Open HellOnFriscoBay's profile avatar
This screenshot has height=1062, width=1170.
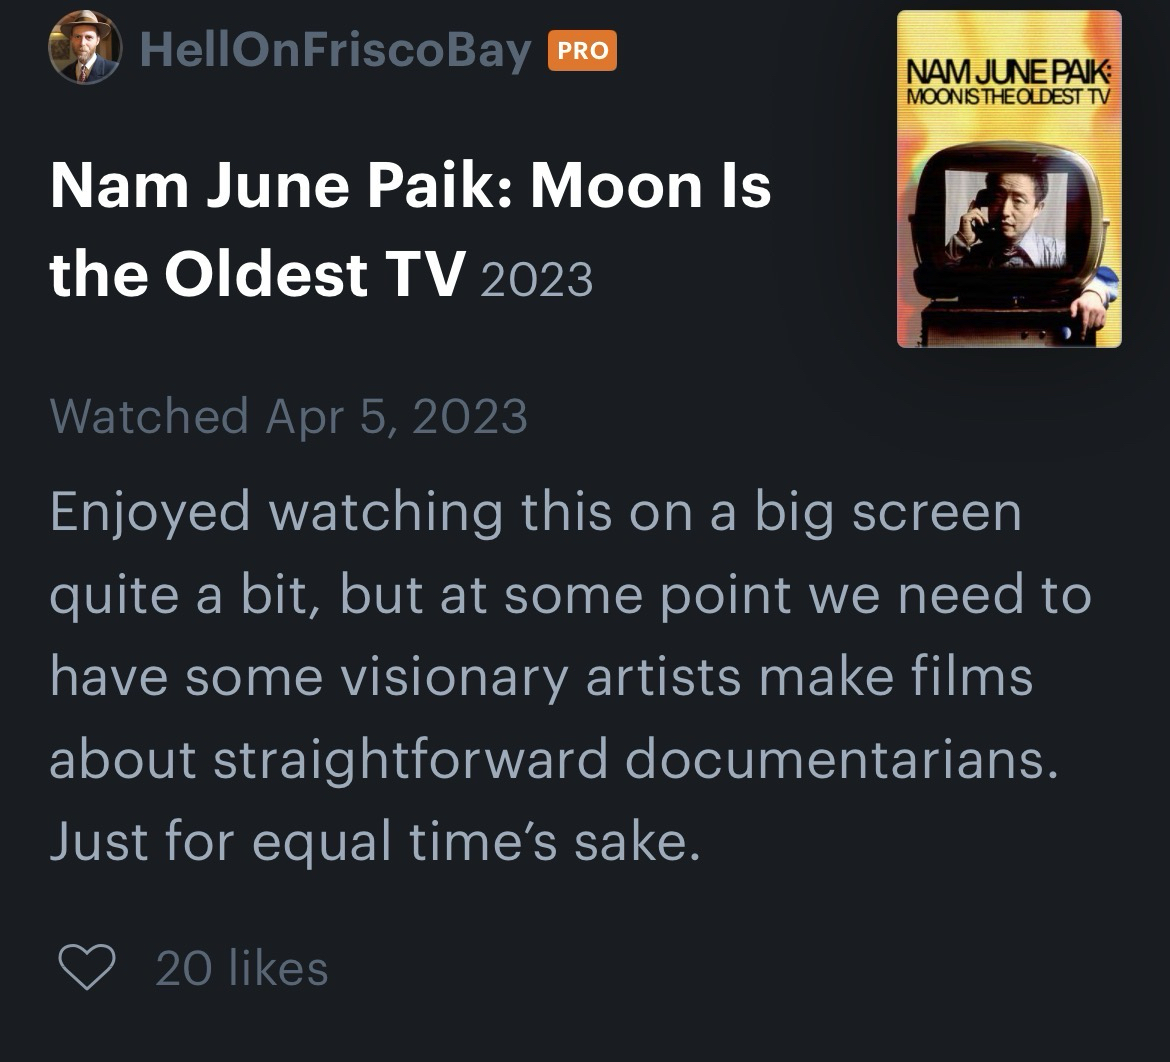[84, 50]
